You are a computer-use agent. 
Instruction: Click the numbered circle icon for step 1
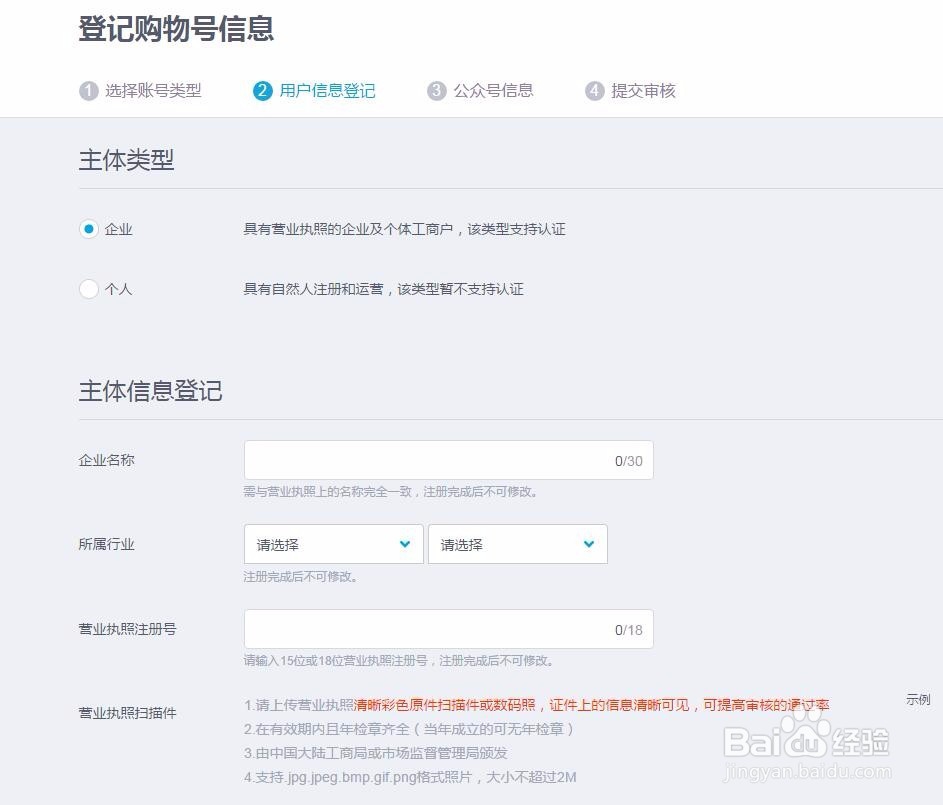(87, 90)
